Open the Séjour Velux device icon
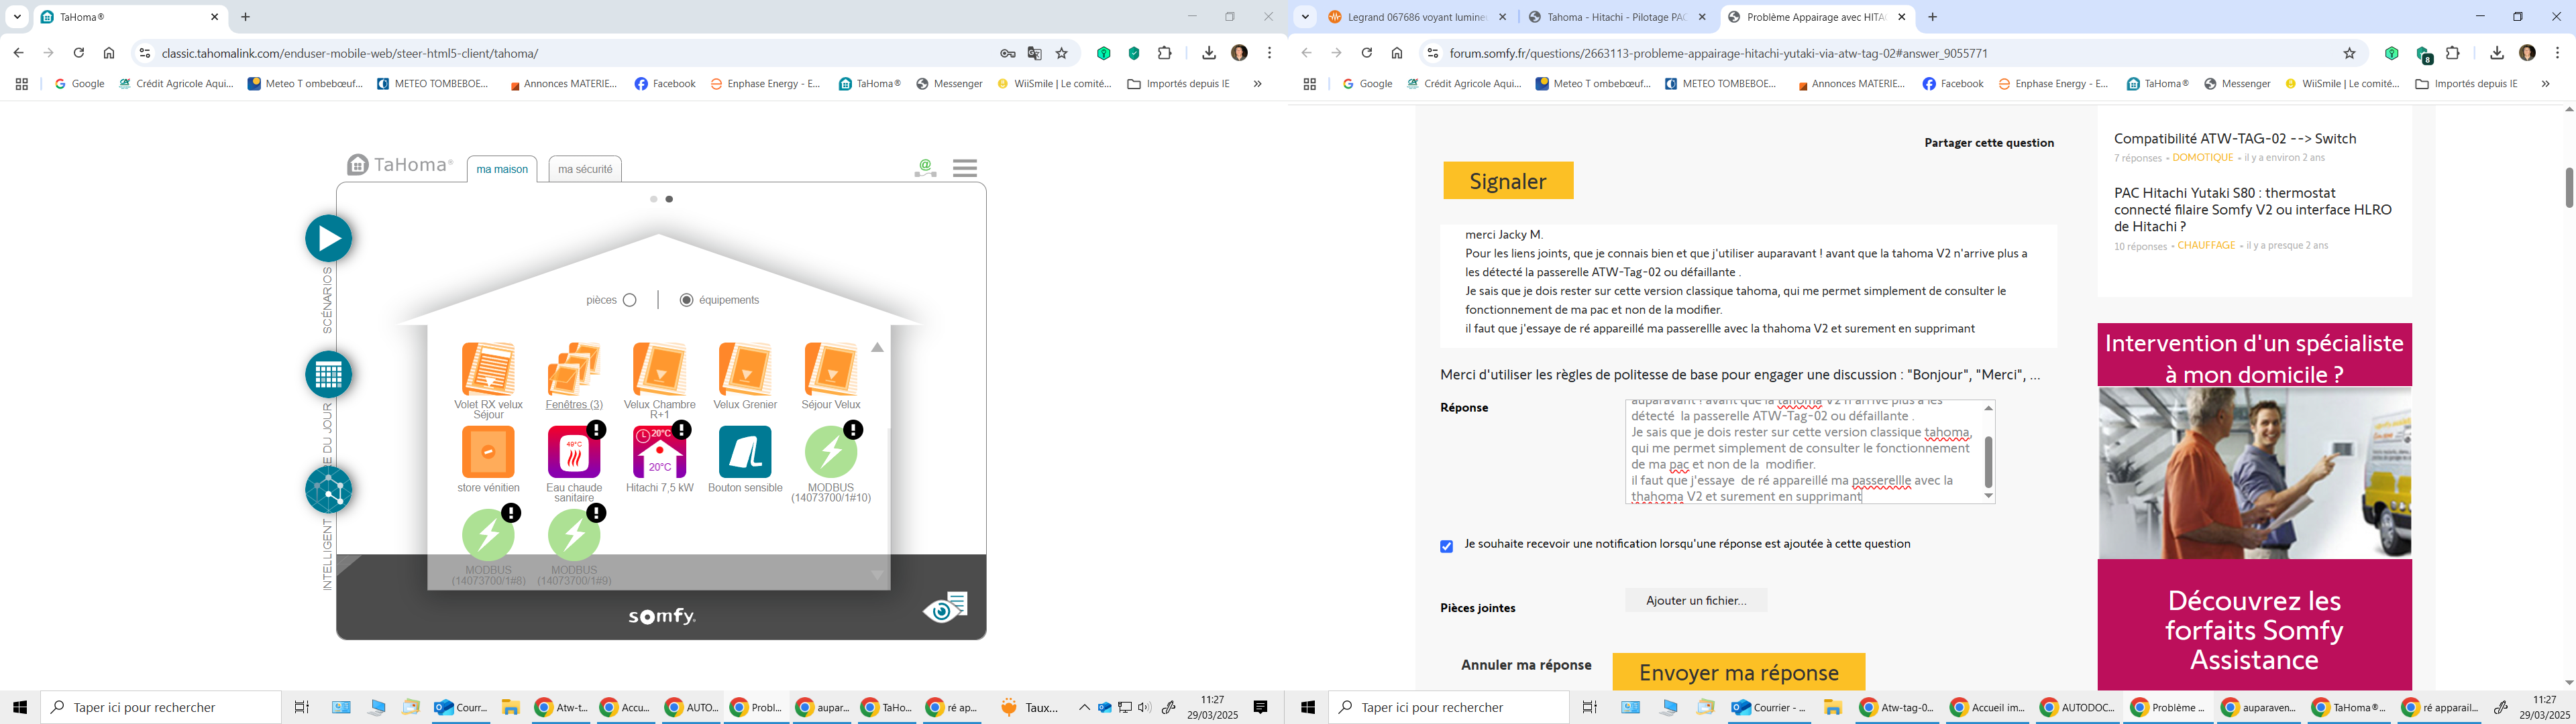The height and width of the screenshot is (724, 2576). [831, 369]
